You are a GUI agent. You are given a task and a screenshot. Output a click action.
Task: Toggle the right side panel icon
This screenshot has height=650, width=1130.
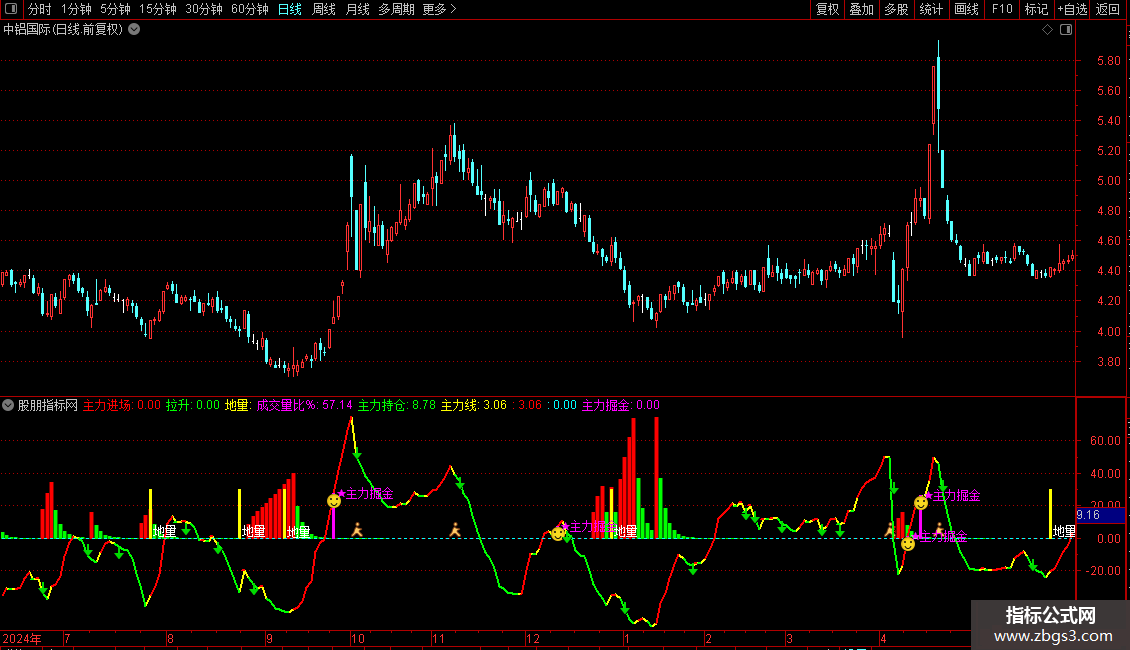tap(1067, 30)
